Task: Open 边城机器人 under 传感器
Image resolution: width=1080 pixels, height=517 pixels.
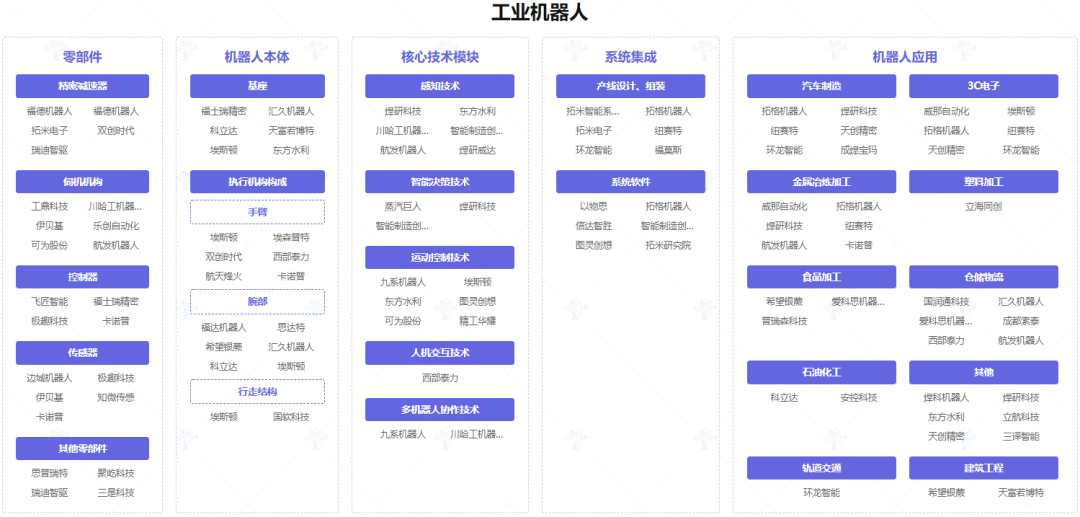Action: click(50, 378)
